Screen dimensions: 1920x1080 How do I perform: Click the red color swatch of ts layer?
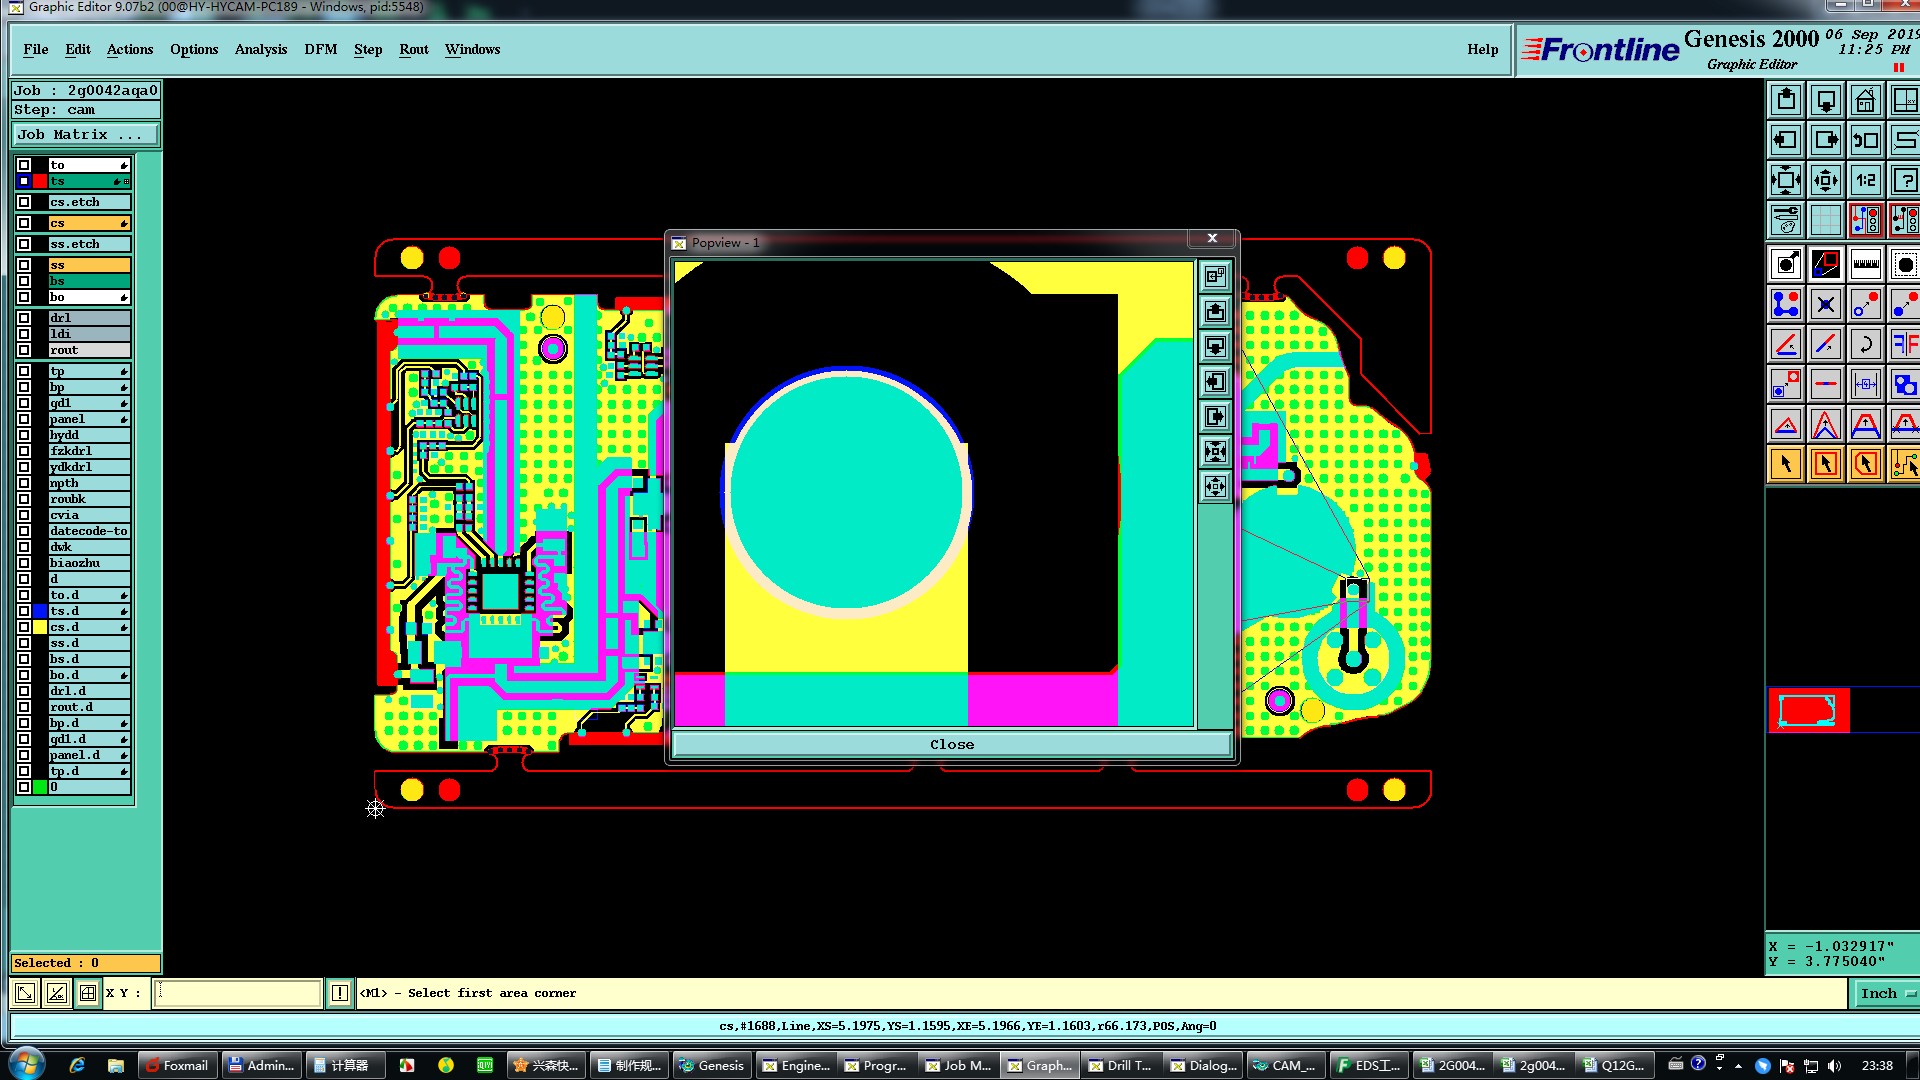[40, 181]
